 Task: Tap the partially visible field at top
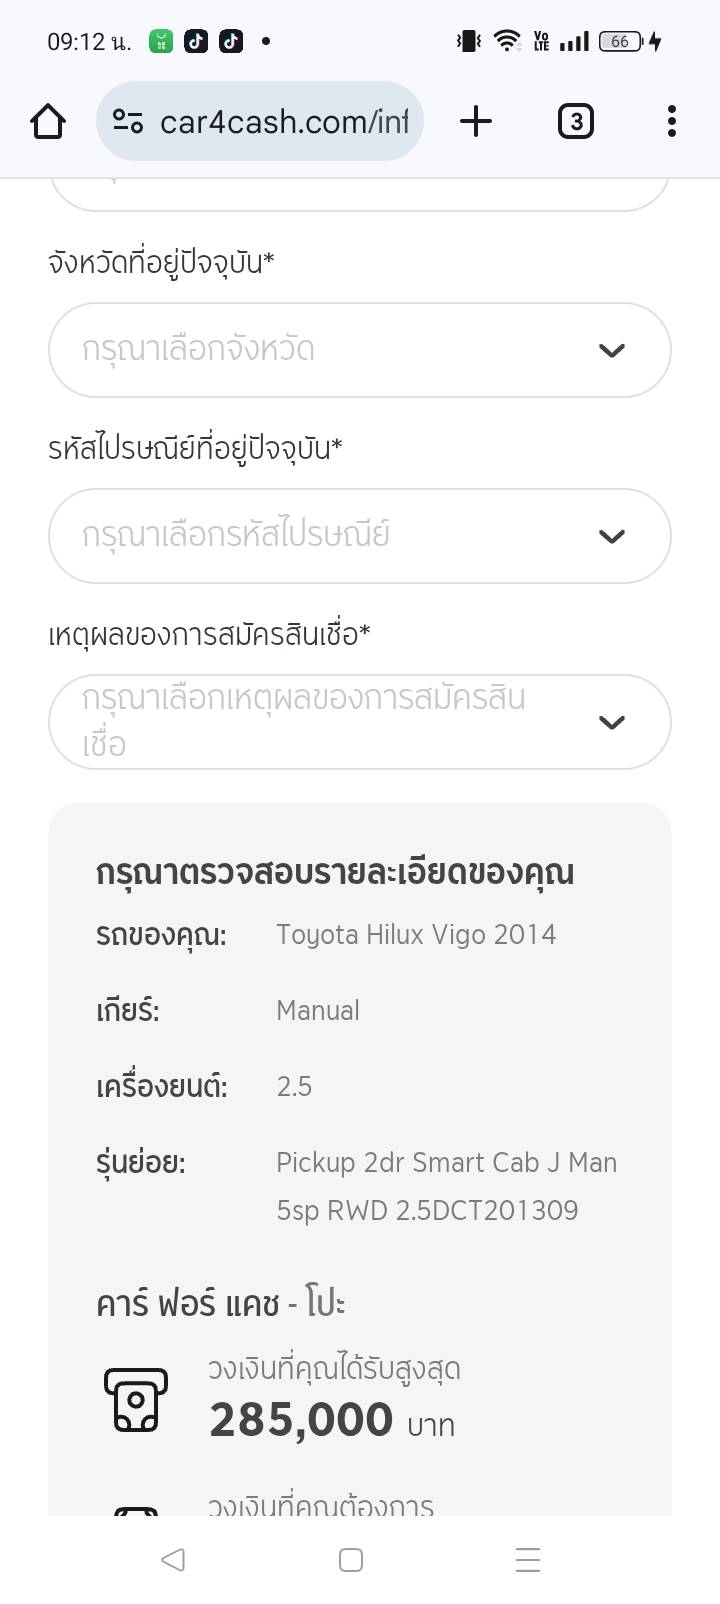coord(359,193)
